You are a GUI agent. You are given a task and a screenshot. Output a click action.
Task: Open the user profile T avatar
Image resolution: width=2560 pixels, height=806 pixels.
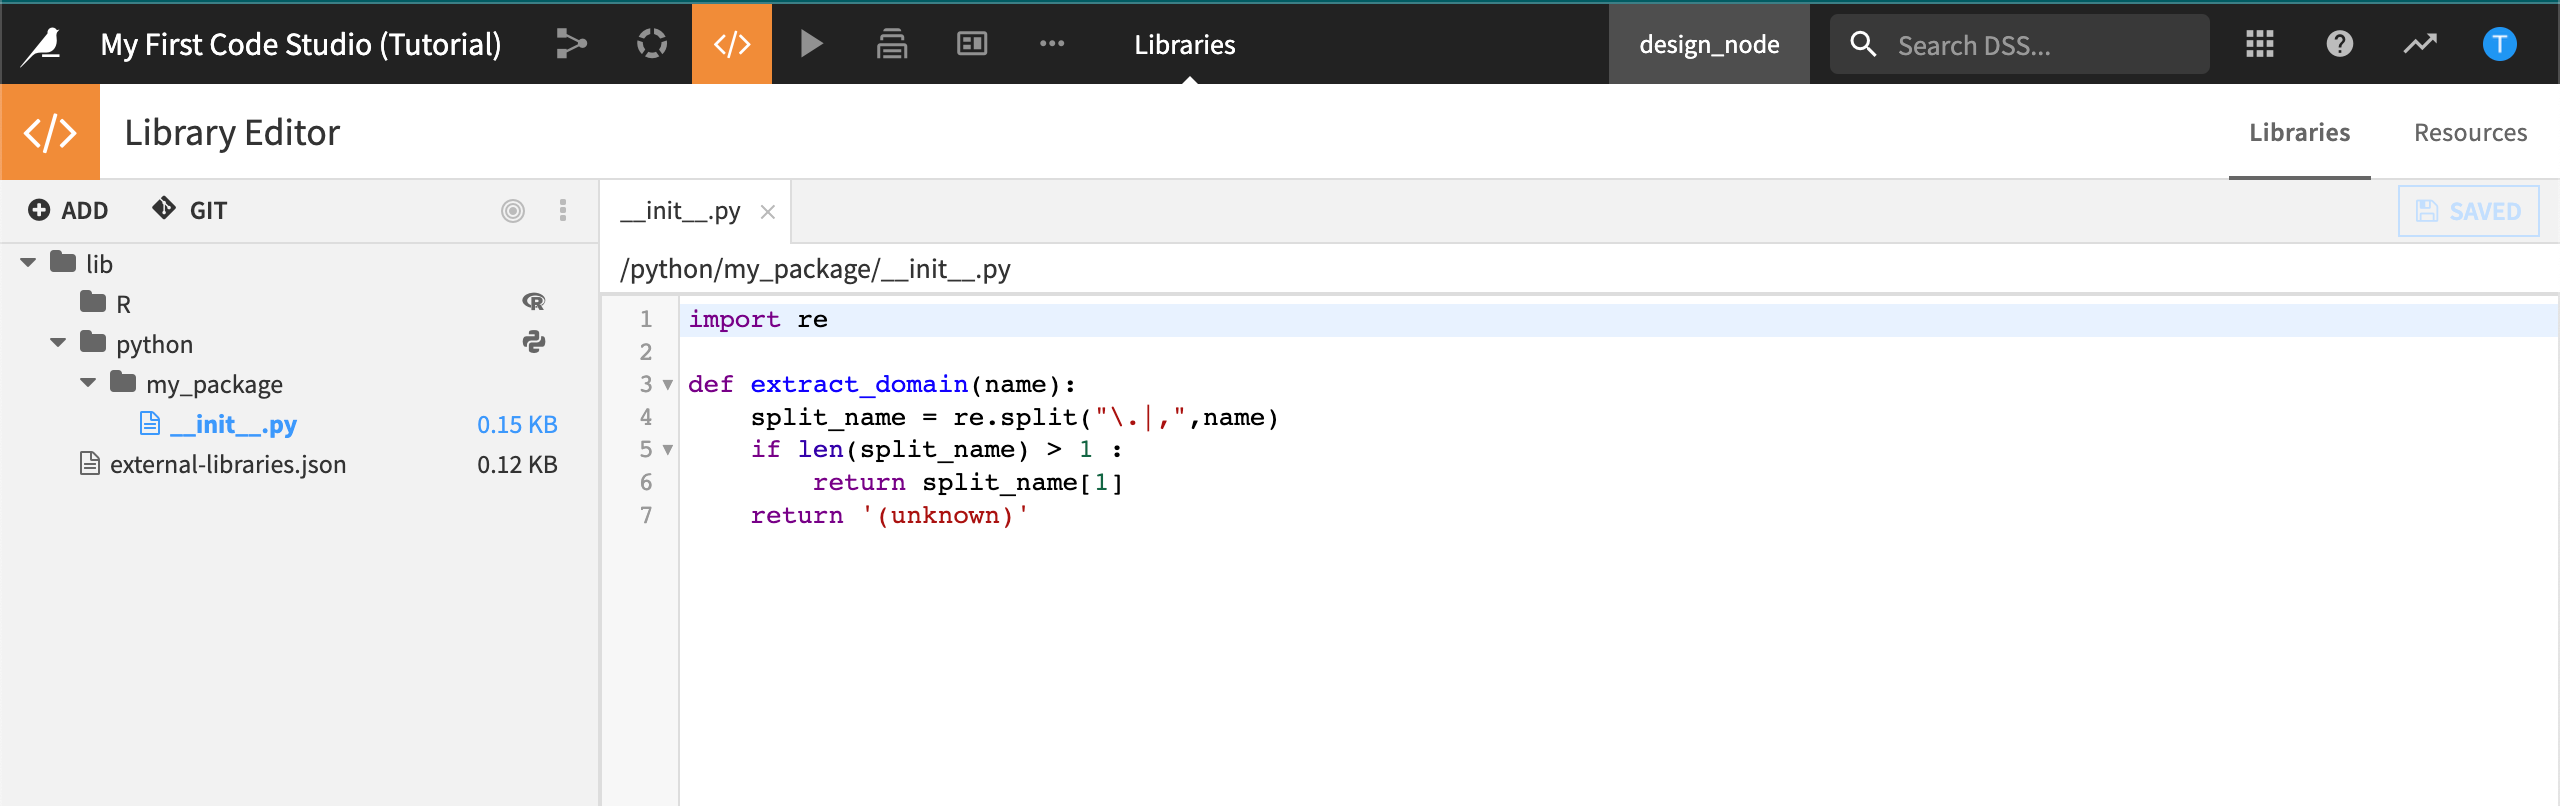2500,44
